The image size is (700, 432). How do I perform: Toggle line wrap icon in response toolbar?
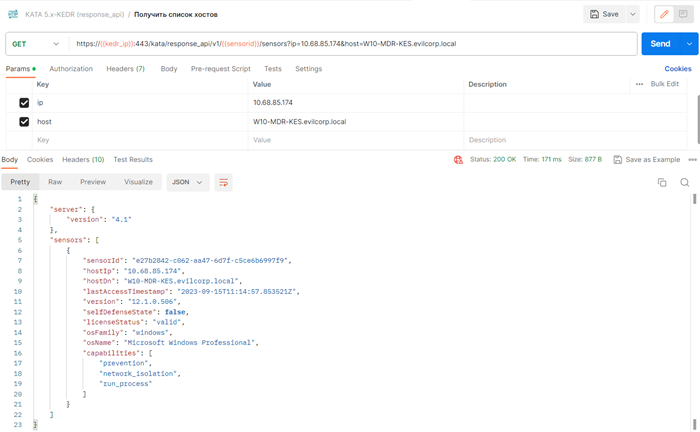point(223,182)
